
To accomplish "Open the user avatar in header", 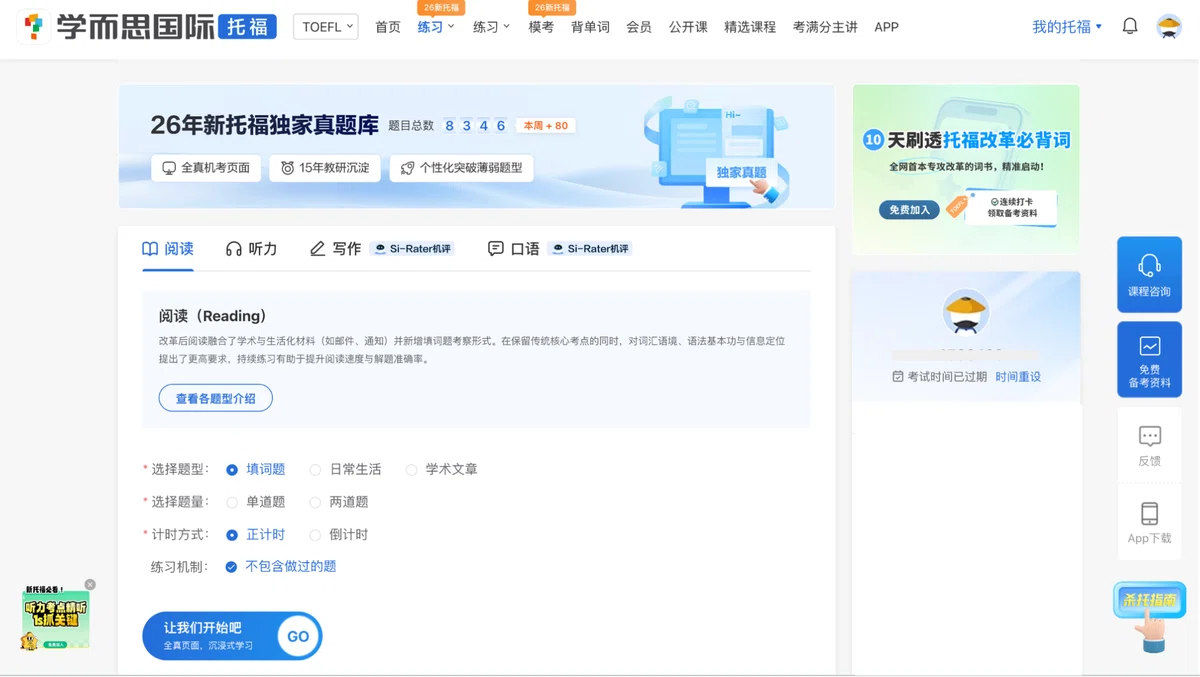I will pos(1169,27).
